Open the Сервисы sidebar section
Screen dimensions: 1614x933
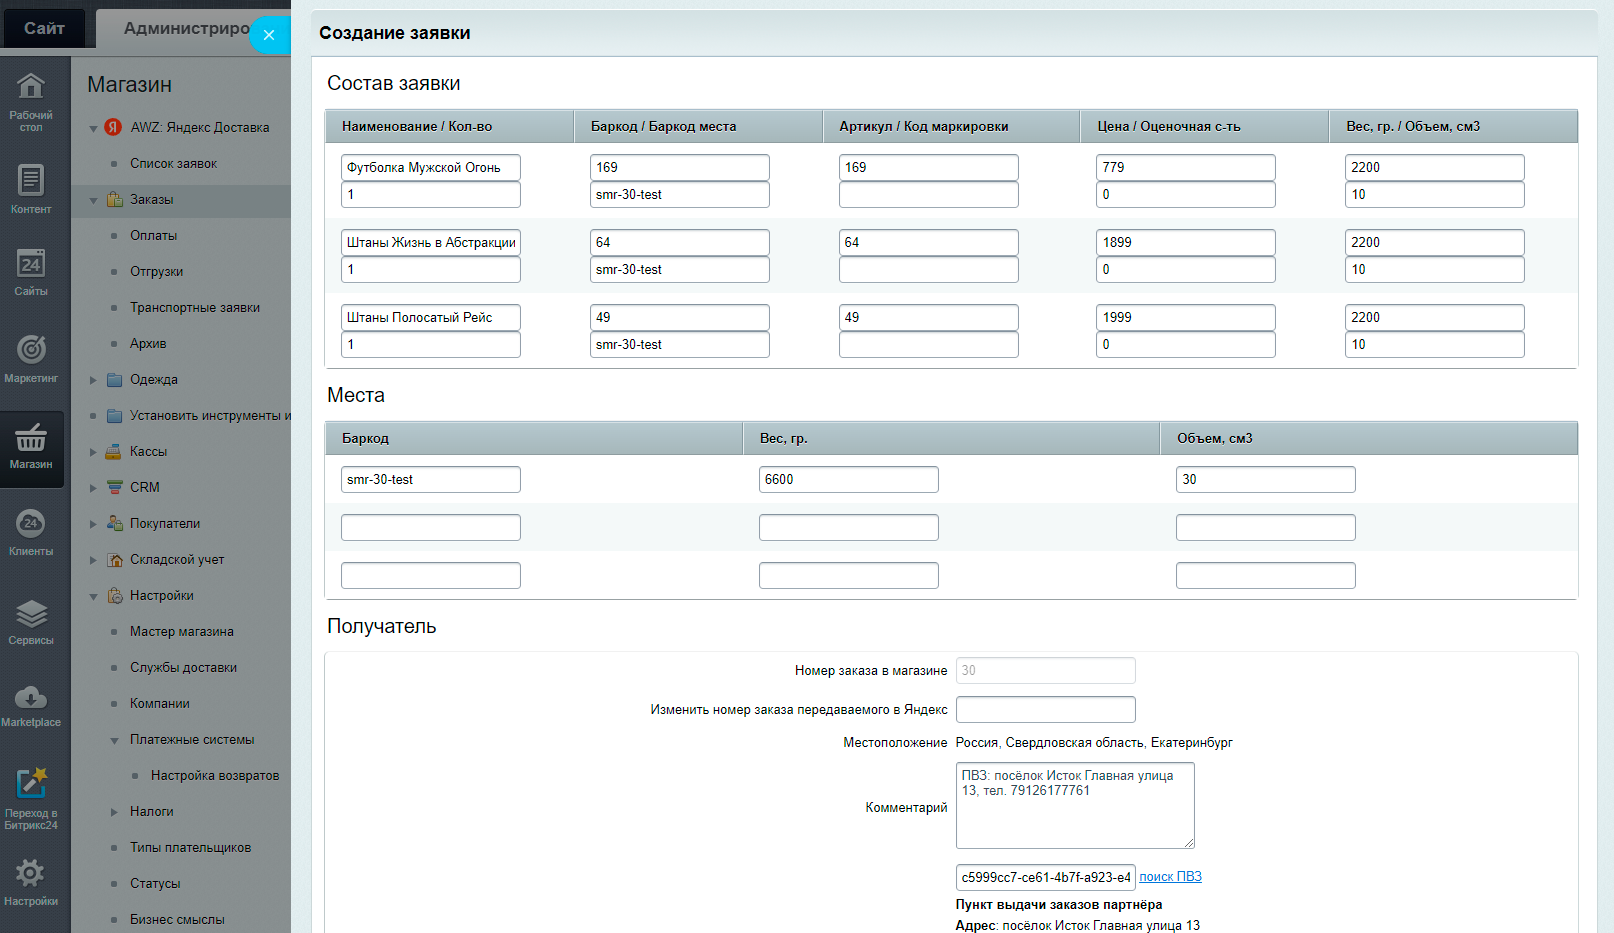coord(31,621)
